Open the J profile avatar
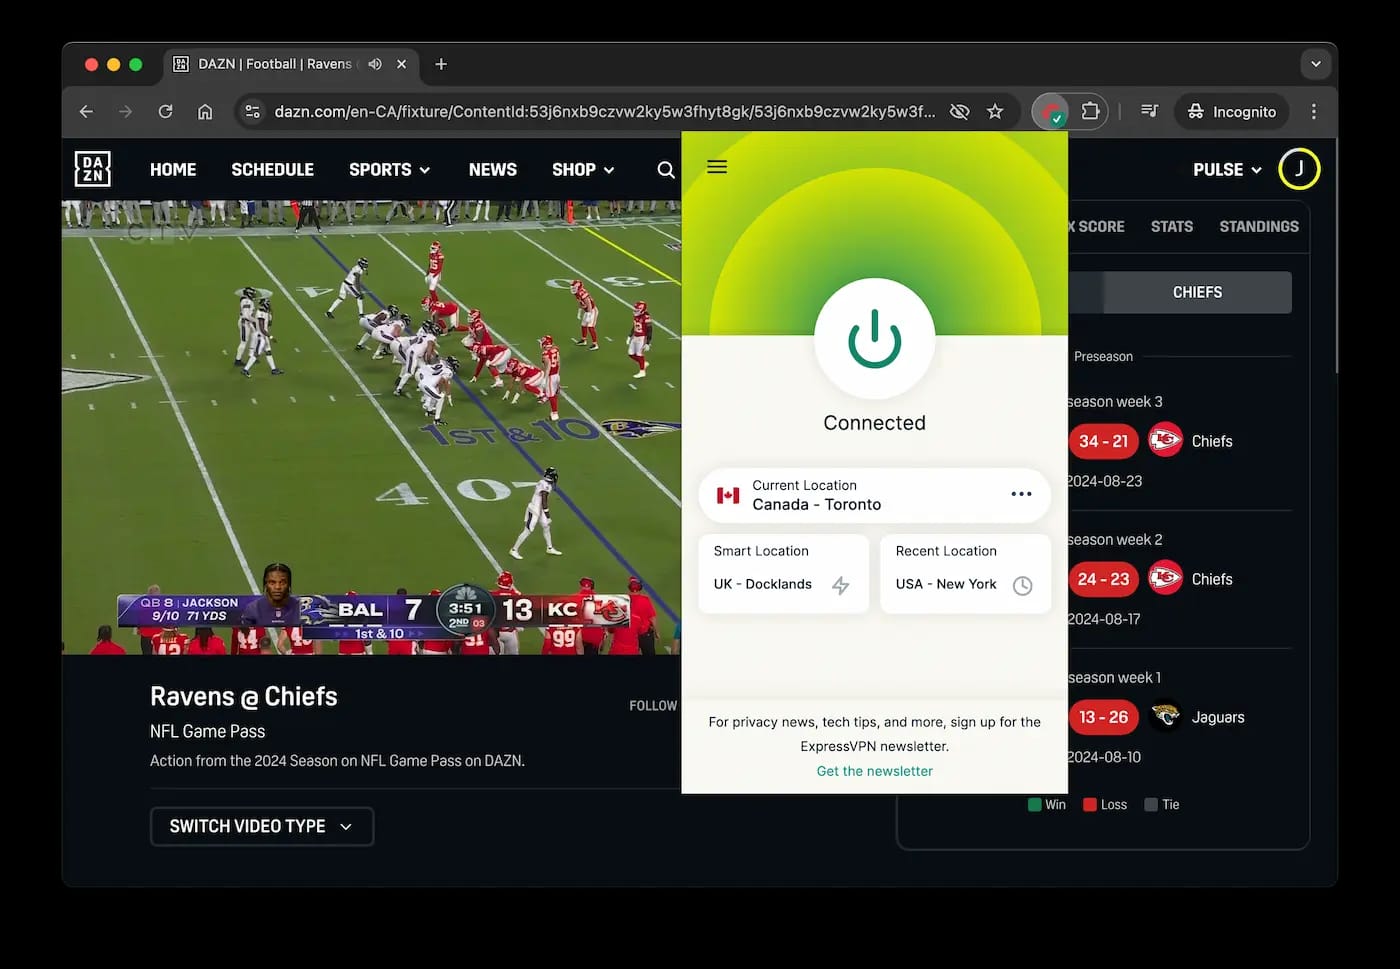This screenshot has height=969, width=1400. tap(1299, 169)
